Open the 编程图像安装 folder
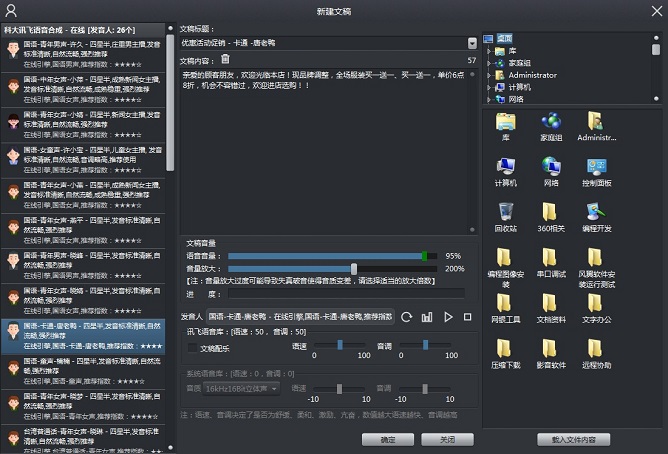 tap(506, 267)
